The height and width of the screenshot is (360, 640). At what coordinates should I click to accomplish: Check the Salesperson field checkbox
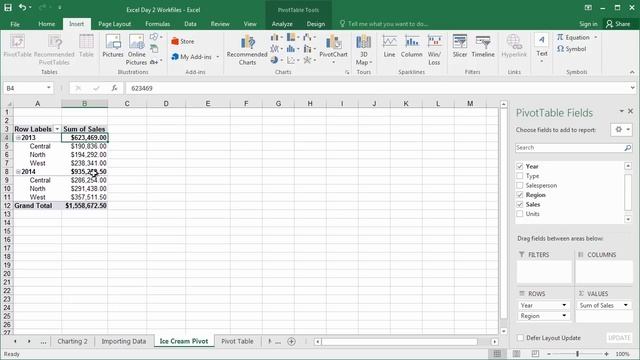point(520,185)
